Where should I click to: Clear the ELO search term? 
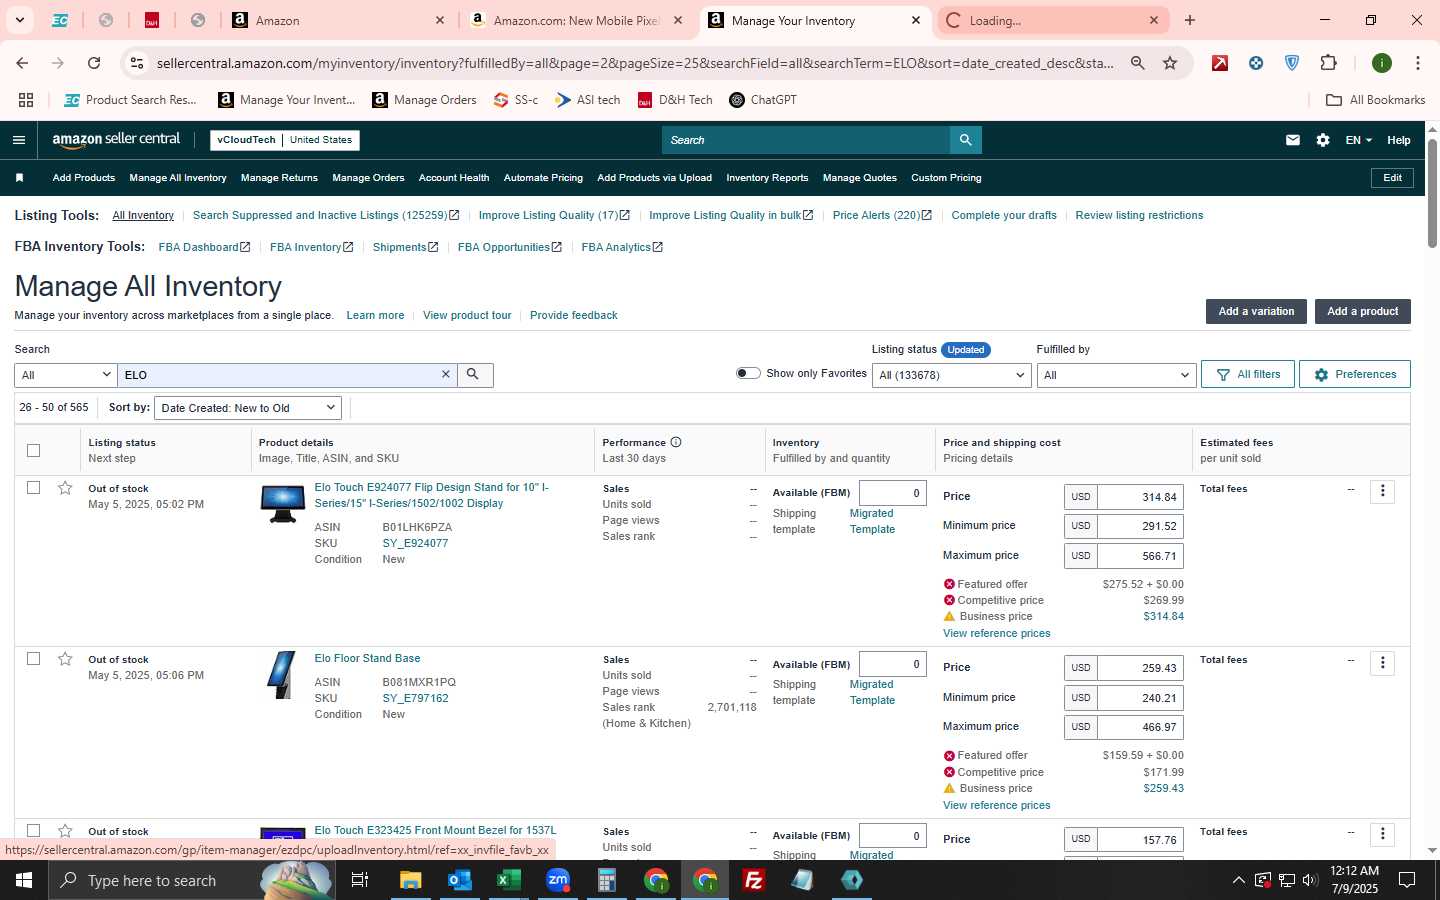pos(446,374)
